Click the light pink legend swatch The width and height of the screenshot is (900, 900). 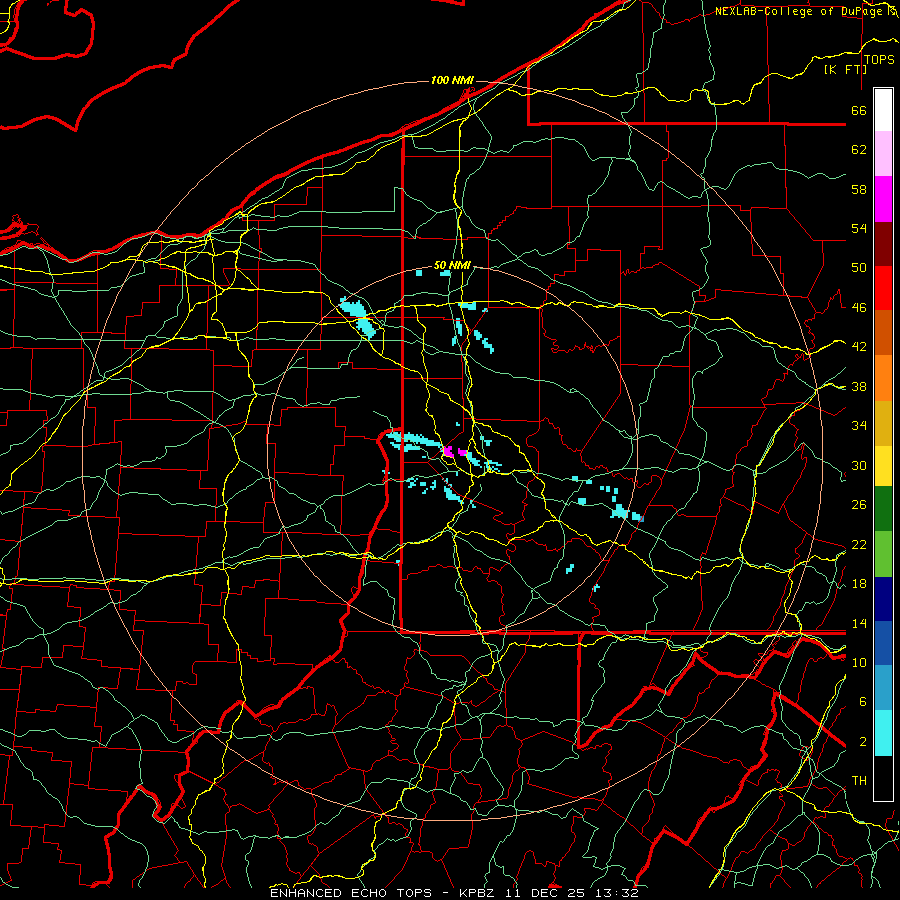coord(883,154)
